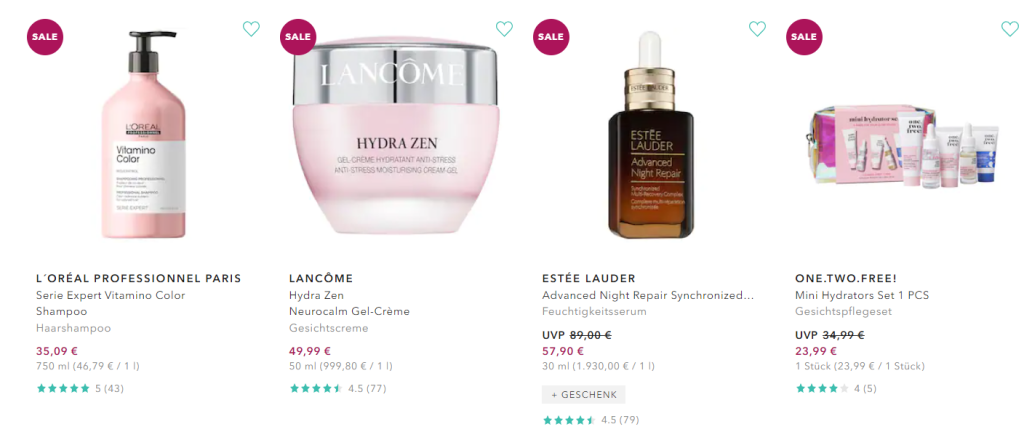The width and height of the screenshot is (1024, 440).
Task: Click SALE badge on One.Two.Free! set
Action: pyautogui.click(x=804, y=37)
